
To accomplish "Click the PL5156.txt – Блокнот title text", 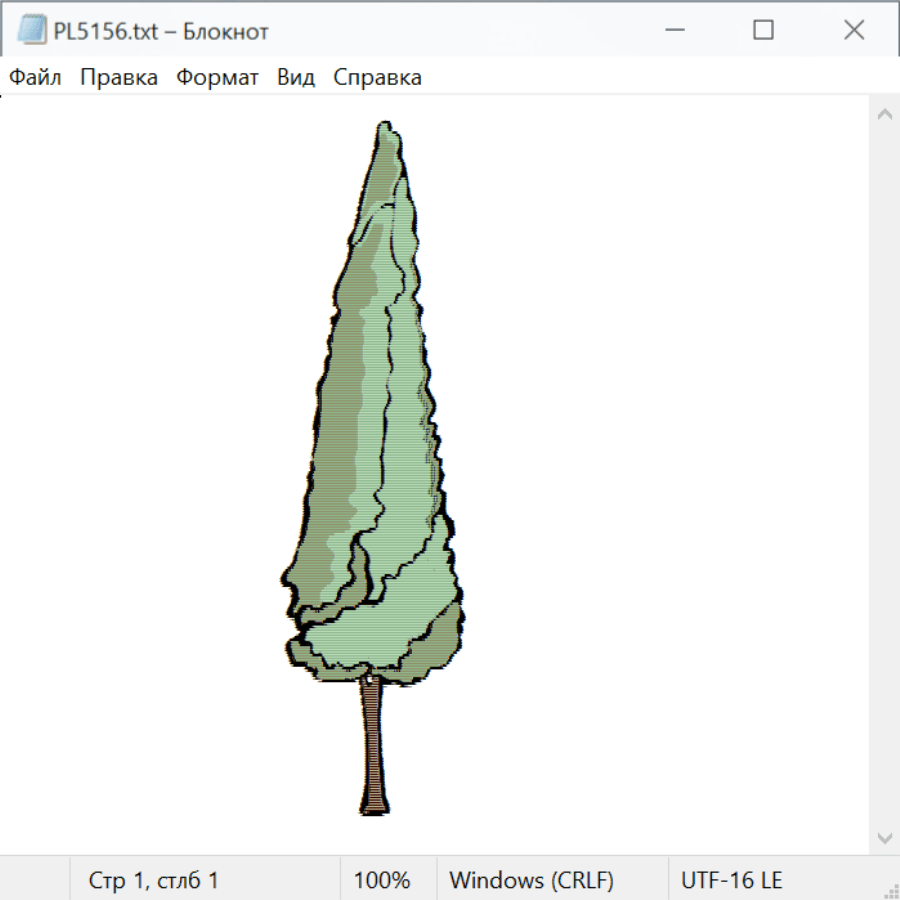I will click(x=161, y=32).
